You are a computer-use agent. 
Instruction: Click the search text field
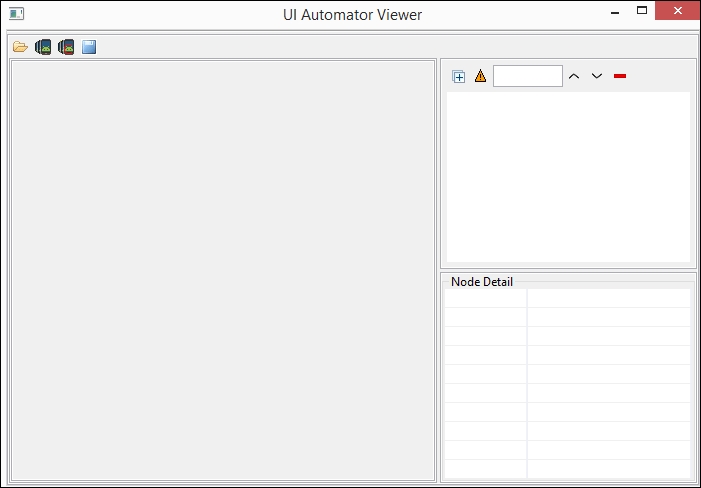(528, 76)
